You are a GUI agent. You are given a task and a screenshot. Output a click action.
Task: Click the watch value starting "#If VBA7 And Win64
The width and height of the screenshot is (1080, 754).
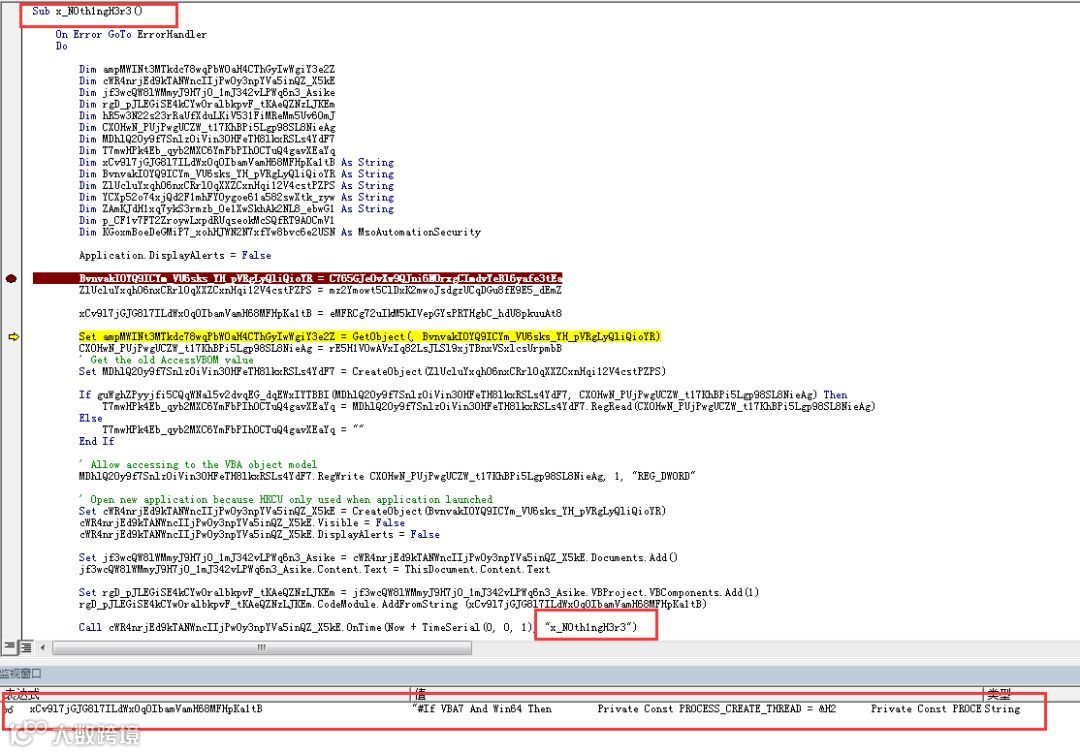coord(698,709)
